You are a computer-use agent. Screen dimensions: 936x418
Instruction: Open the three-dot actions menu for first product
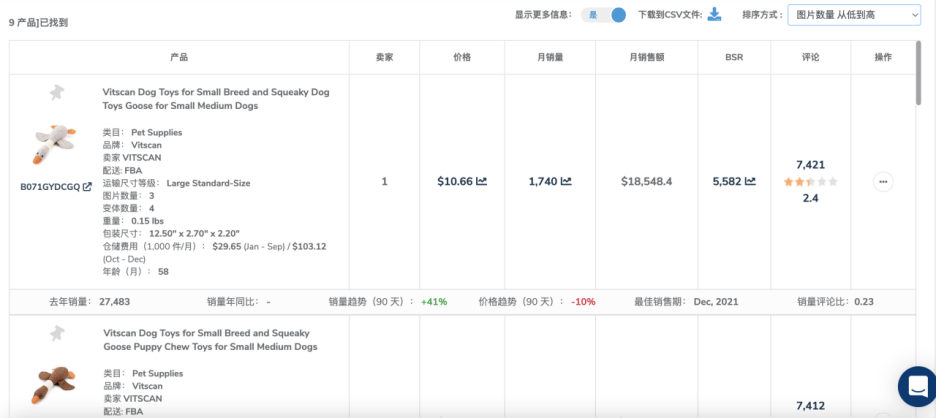coord(883,182)
